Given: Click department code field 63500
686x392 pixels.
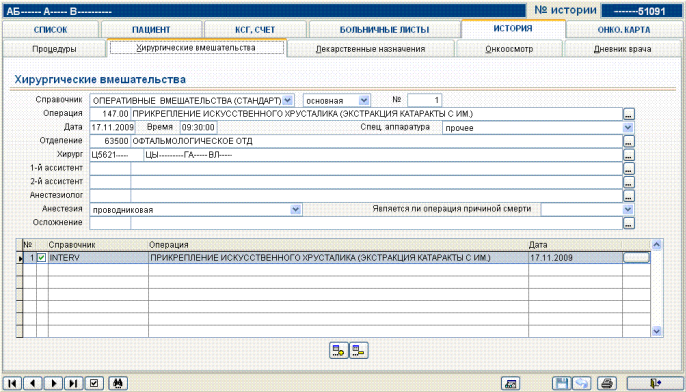Looking at the screenshot, I should coord(110,141).
